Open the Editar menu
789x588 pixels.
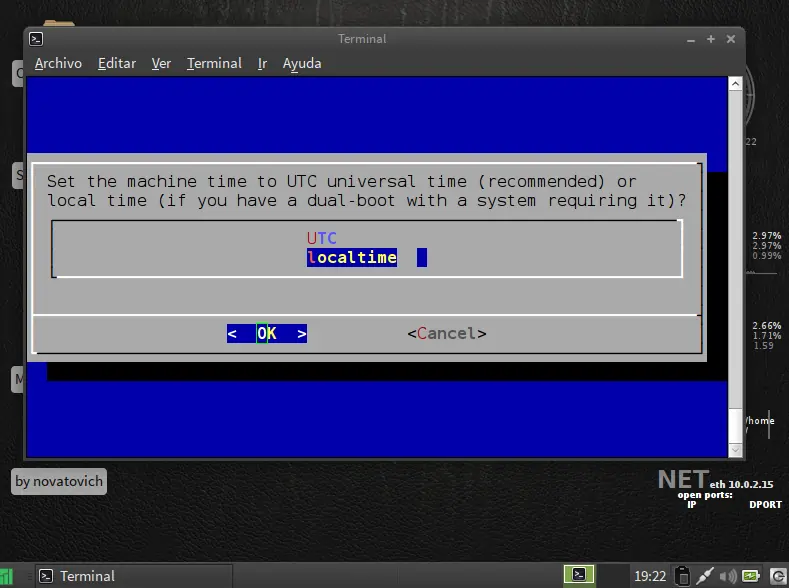(x=117, y=63)
